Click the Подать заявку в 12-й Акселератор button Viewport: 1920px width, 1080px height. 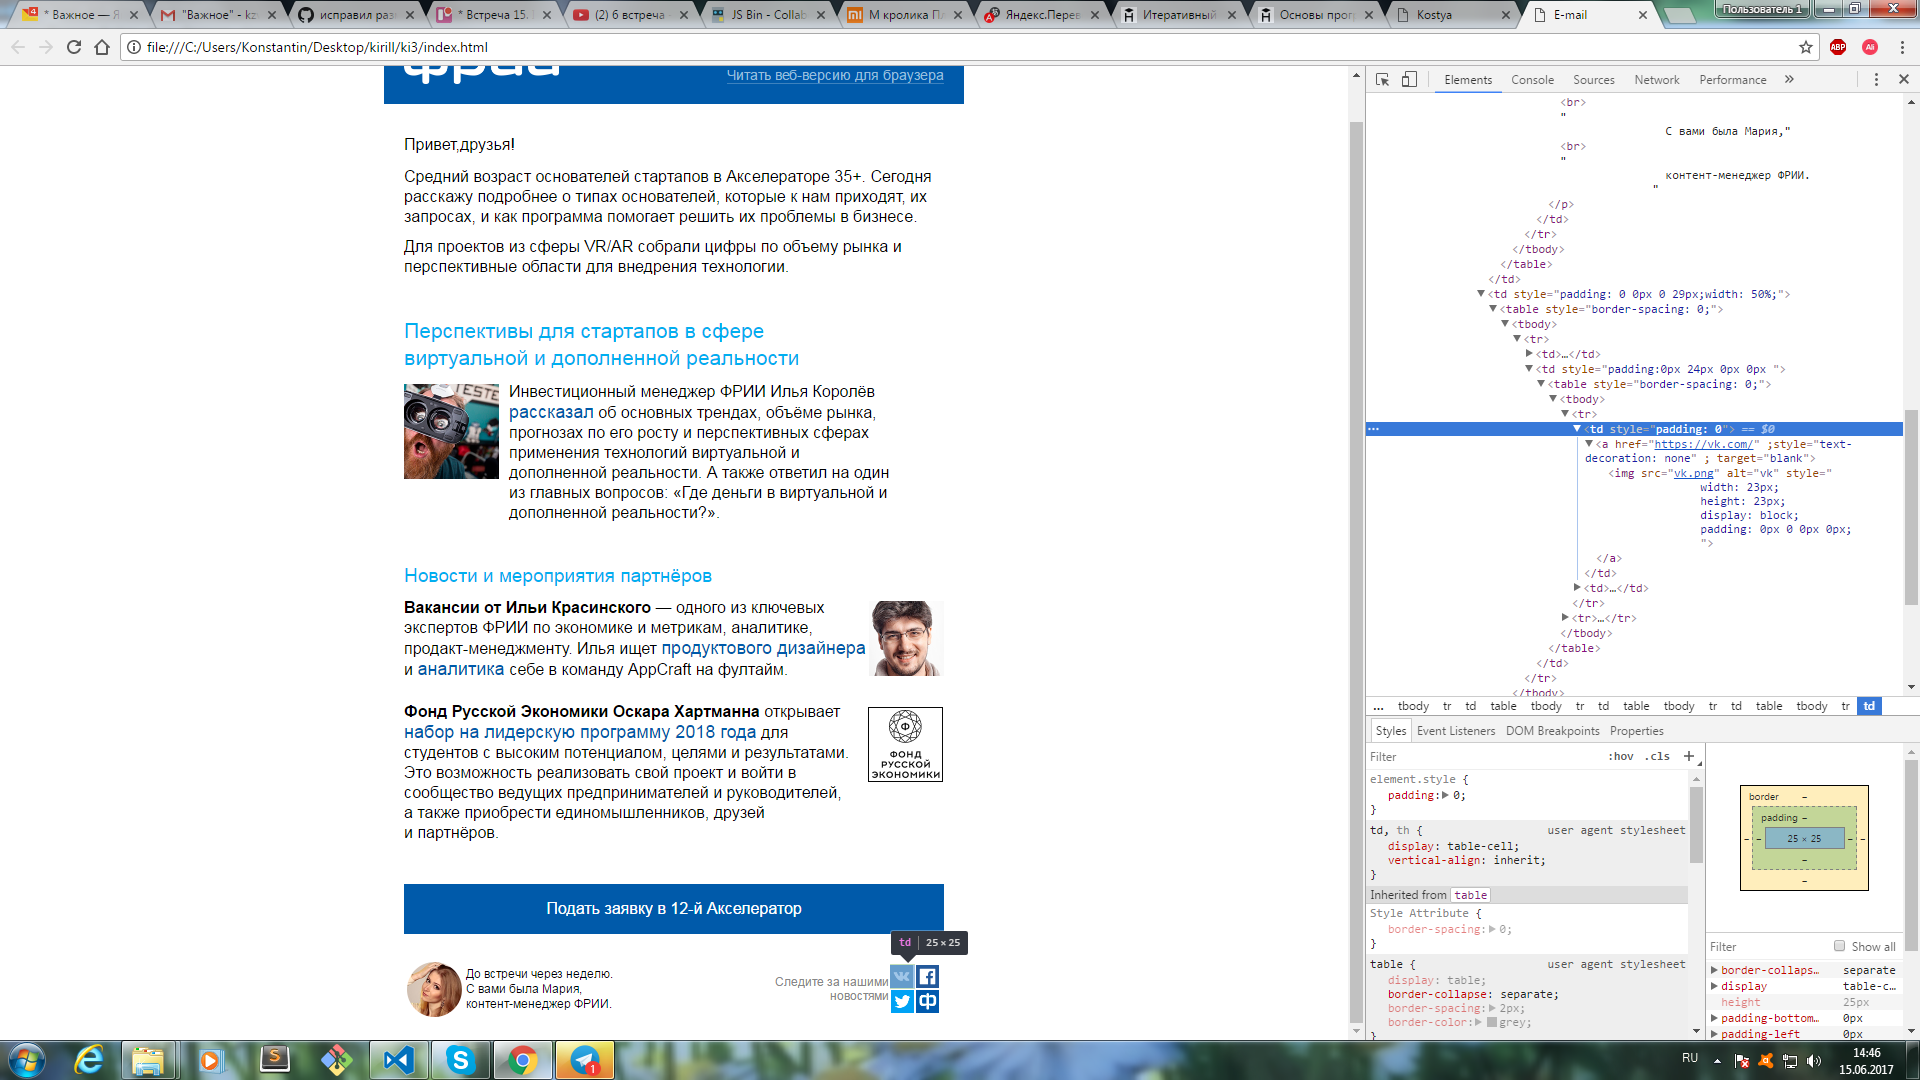[x=674, y=909]
